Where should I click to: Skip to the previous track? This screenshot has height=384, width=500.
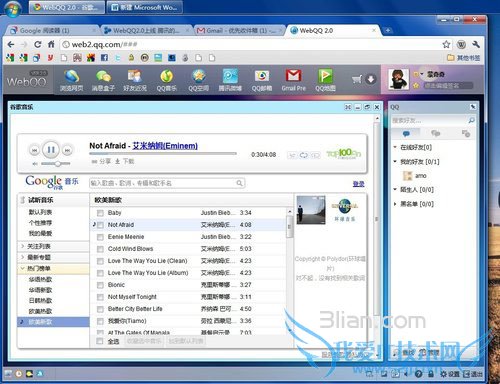[34, 150]
